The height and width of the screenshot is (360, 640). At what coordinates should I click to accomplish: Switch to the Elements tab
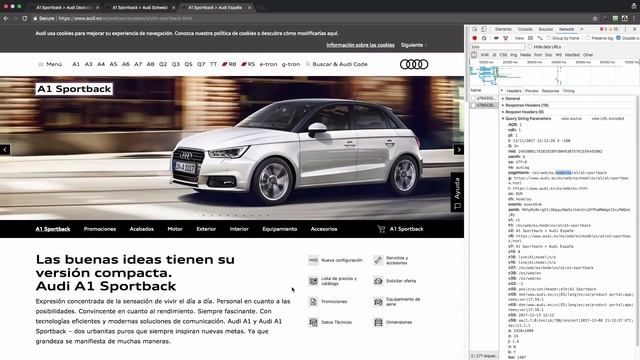(503, 29)
